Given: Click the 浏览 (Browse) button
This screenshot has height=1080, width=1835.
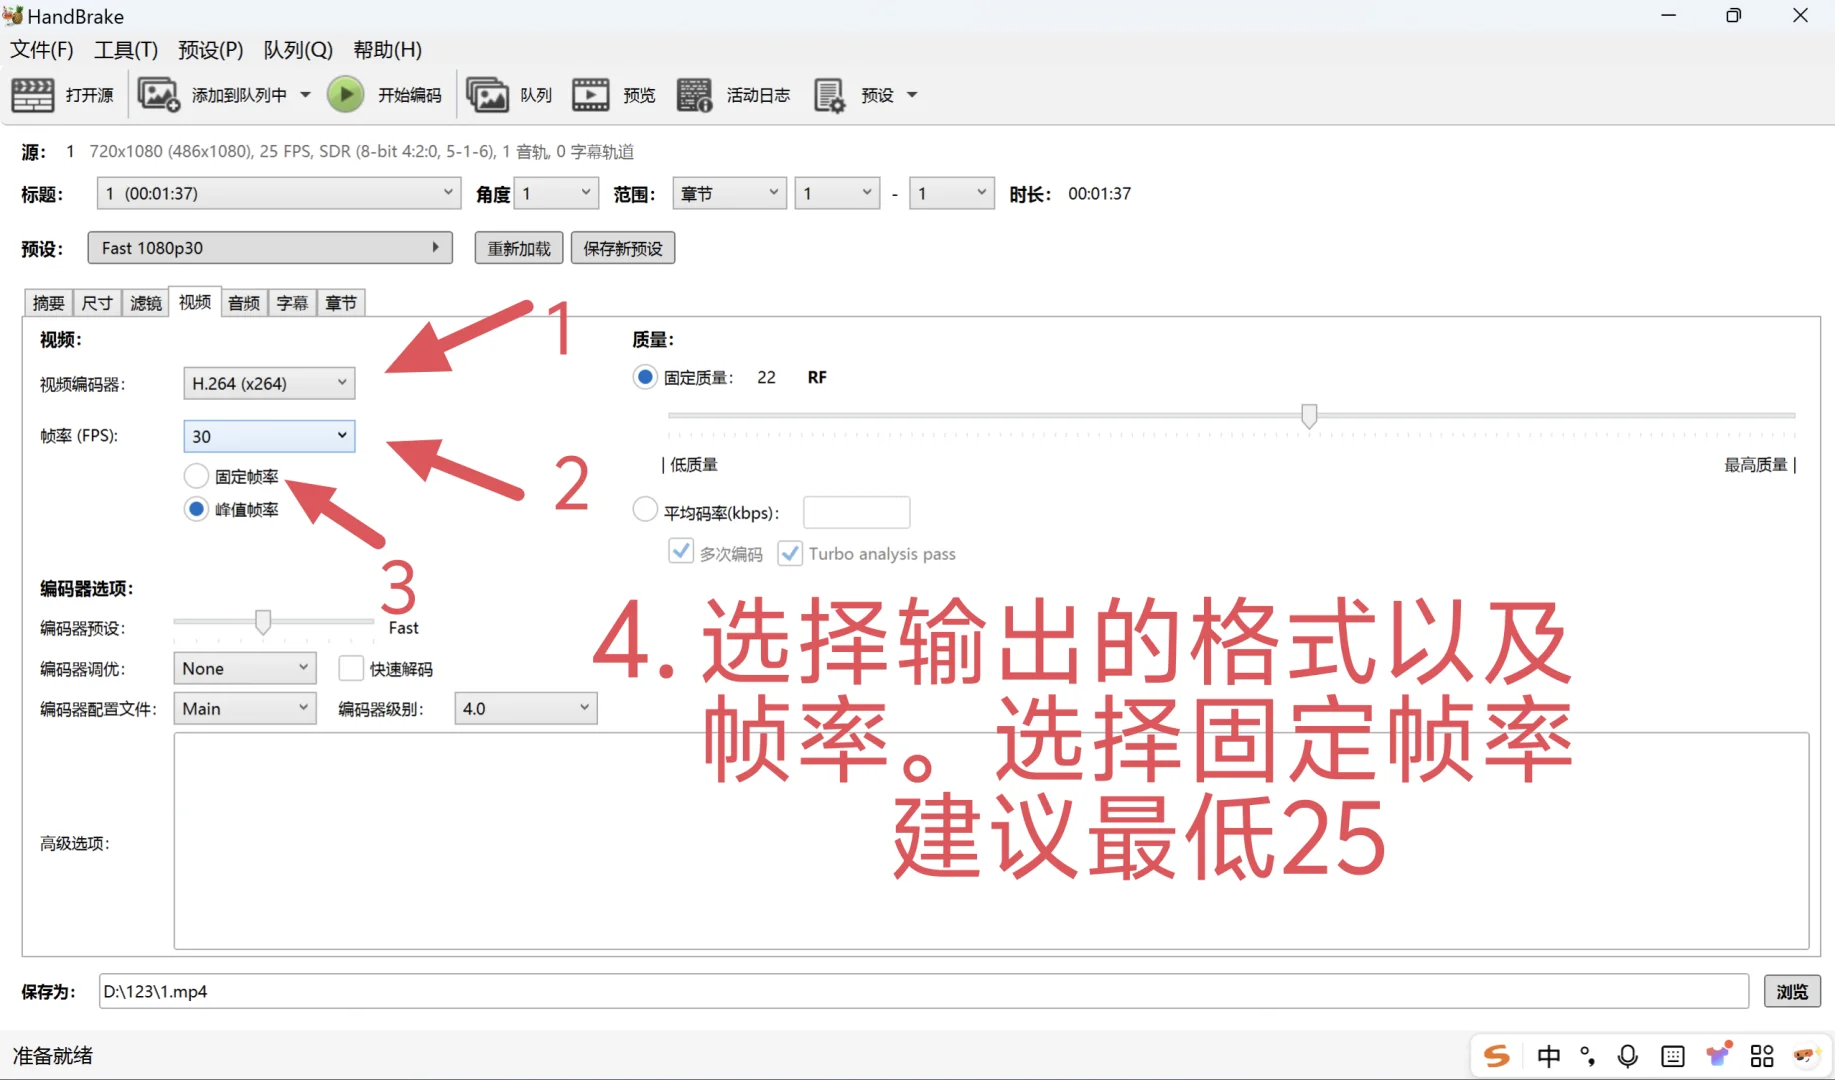Looking at the screenshot, I should click(x=1792, y=991).
